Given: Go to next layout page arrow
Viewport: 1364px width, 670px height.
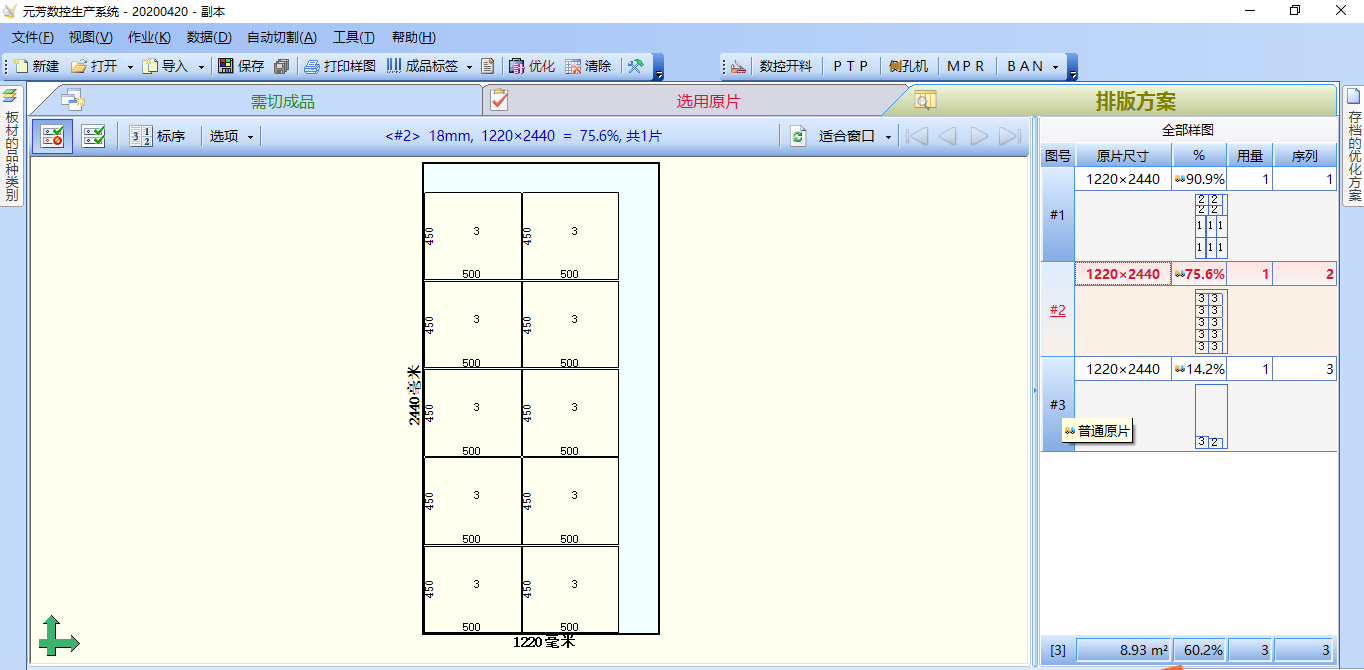Looking at the screenshot, I should (979, 136).
